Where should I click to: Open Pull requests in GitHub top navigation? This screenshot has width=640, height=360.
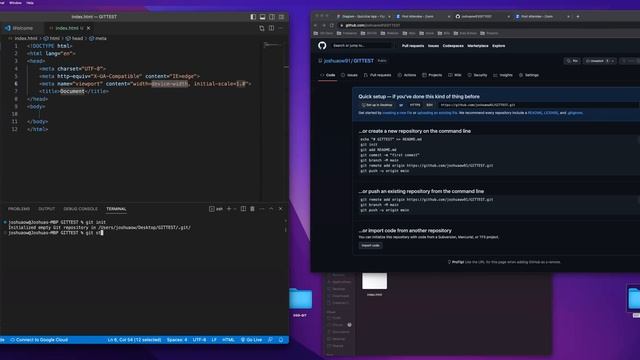coord(413,46)
